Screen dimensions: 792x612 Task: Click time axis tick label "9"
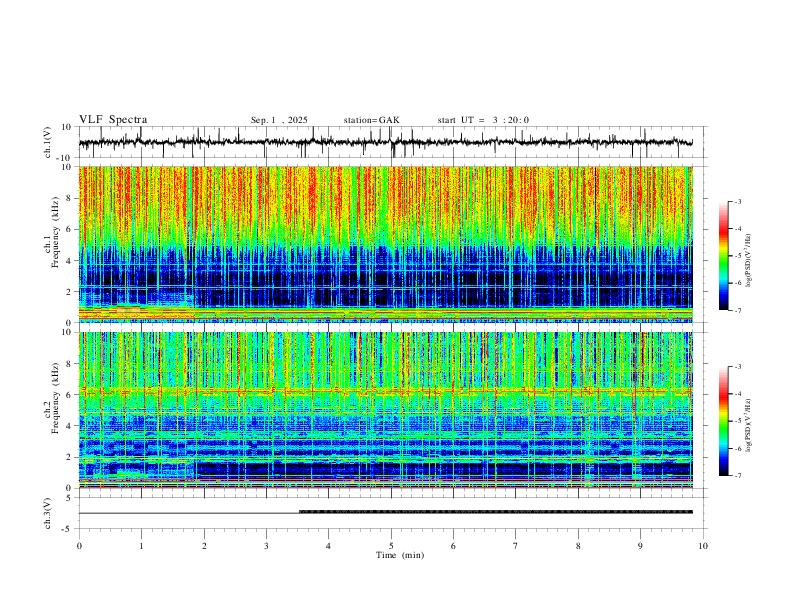(x=640, y=546)
